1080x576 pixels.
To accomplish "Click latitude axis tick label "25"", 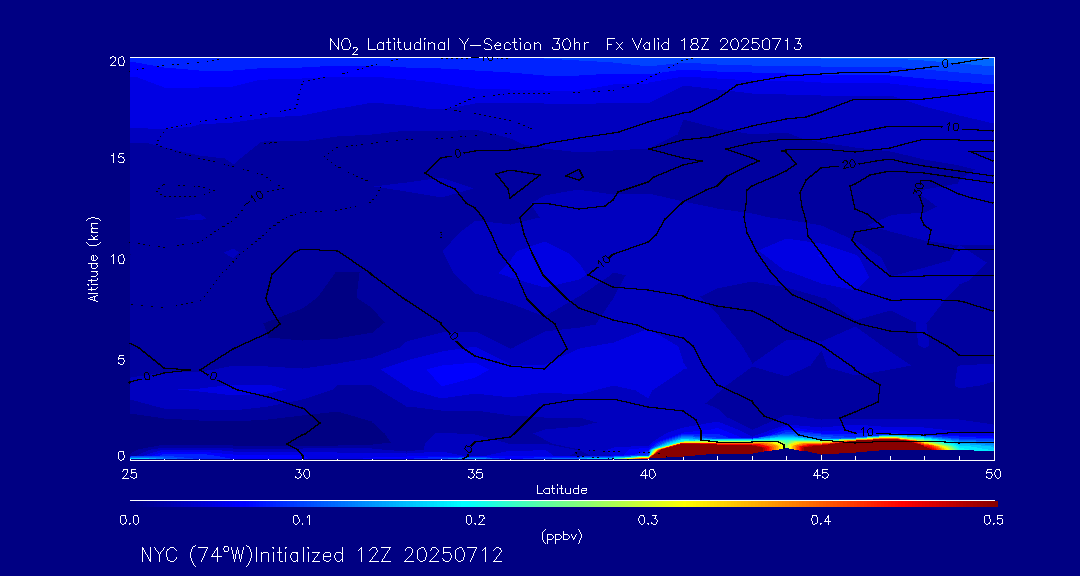I will click(x=129, y=474).
